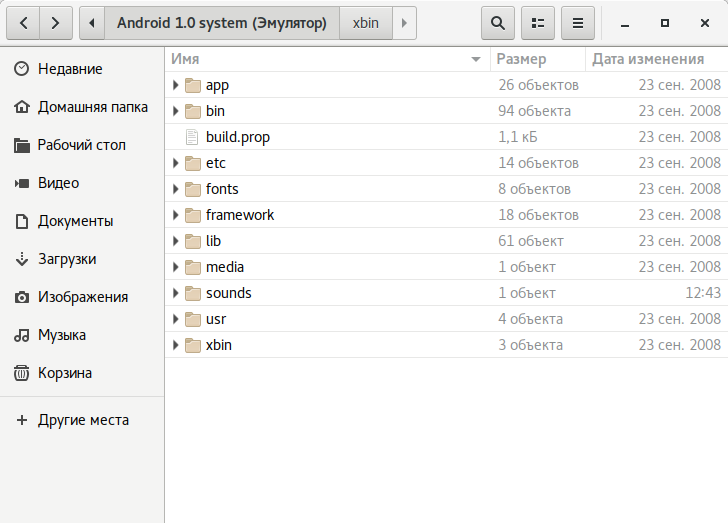The width and height of the screenshot is (728, 523).
Task: Open Рабочий стол location
Action: pyautogui.click(x=82, y=145)
